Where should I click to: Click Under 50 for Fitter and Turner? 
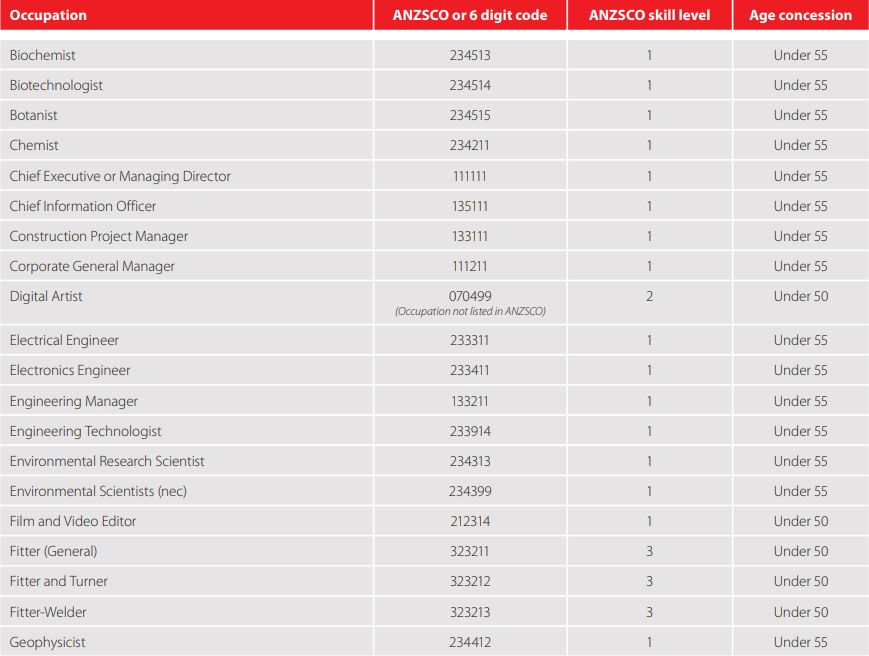coord(801,581)
